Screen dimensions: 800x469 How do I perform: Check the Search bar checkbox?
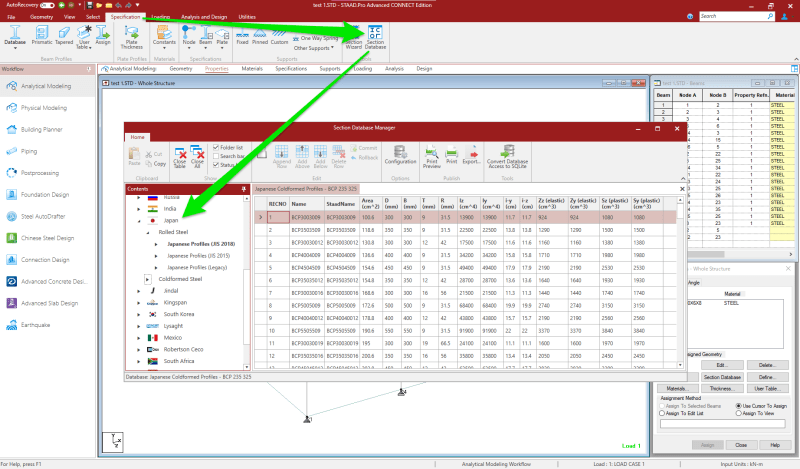click(216, 156)
